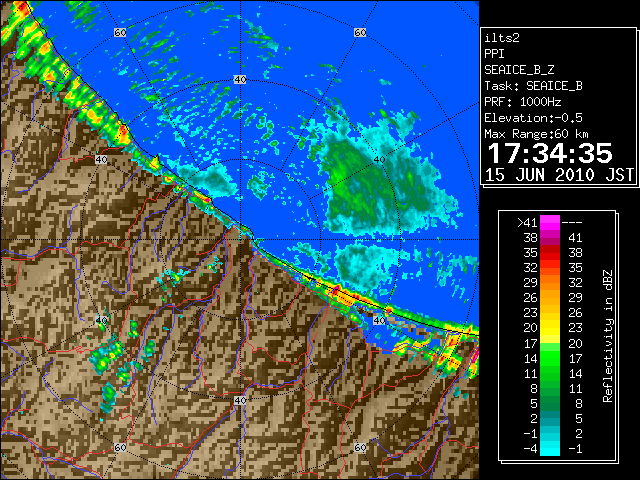Pick the bright green 14–17 dBZ band
The image size is (640, 480).
click(x=550, y=358)
